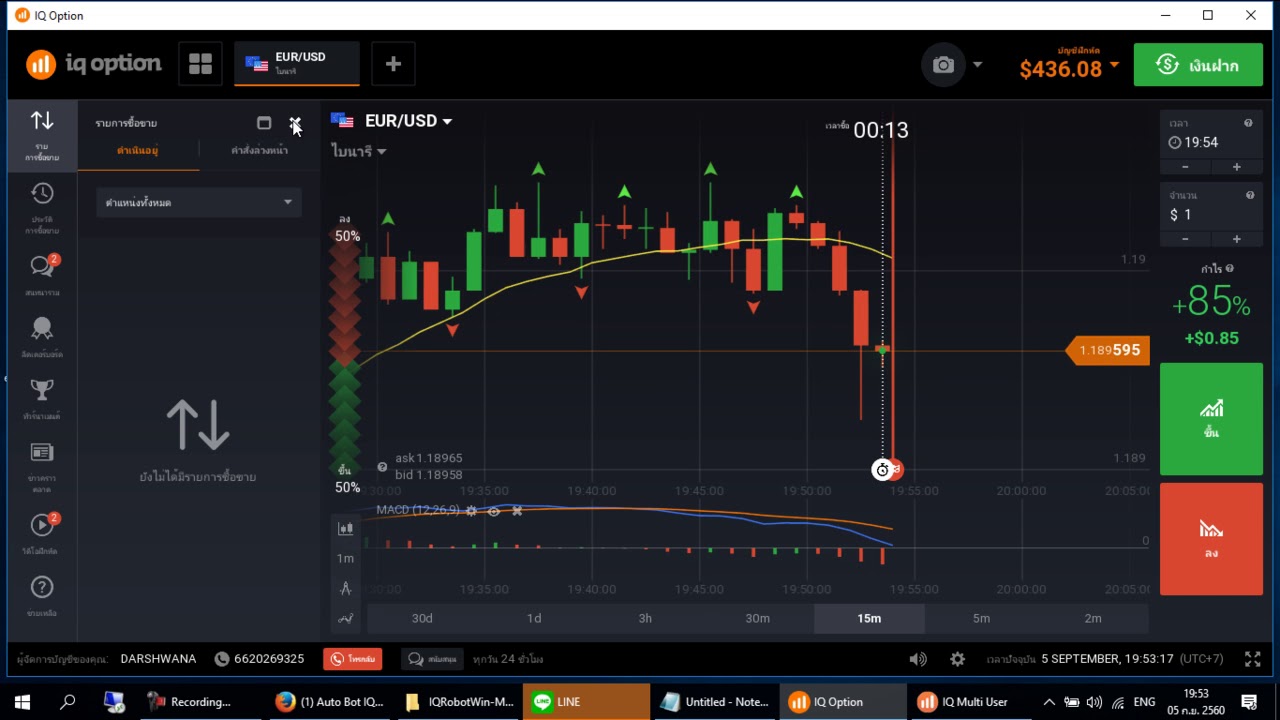Image resolution: width=1280 pixels, height=720 pixels.
Task: Toggle sound speaker icon
Action: click(918, 659)
